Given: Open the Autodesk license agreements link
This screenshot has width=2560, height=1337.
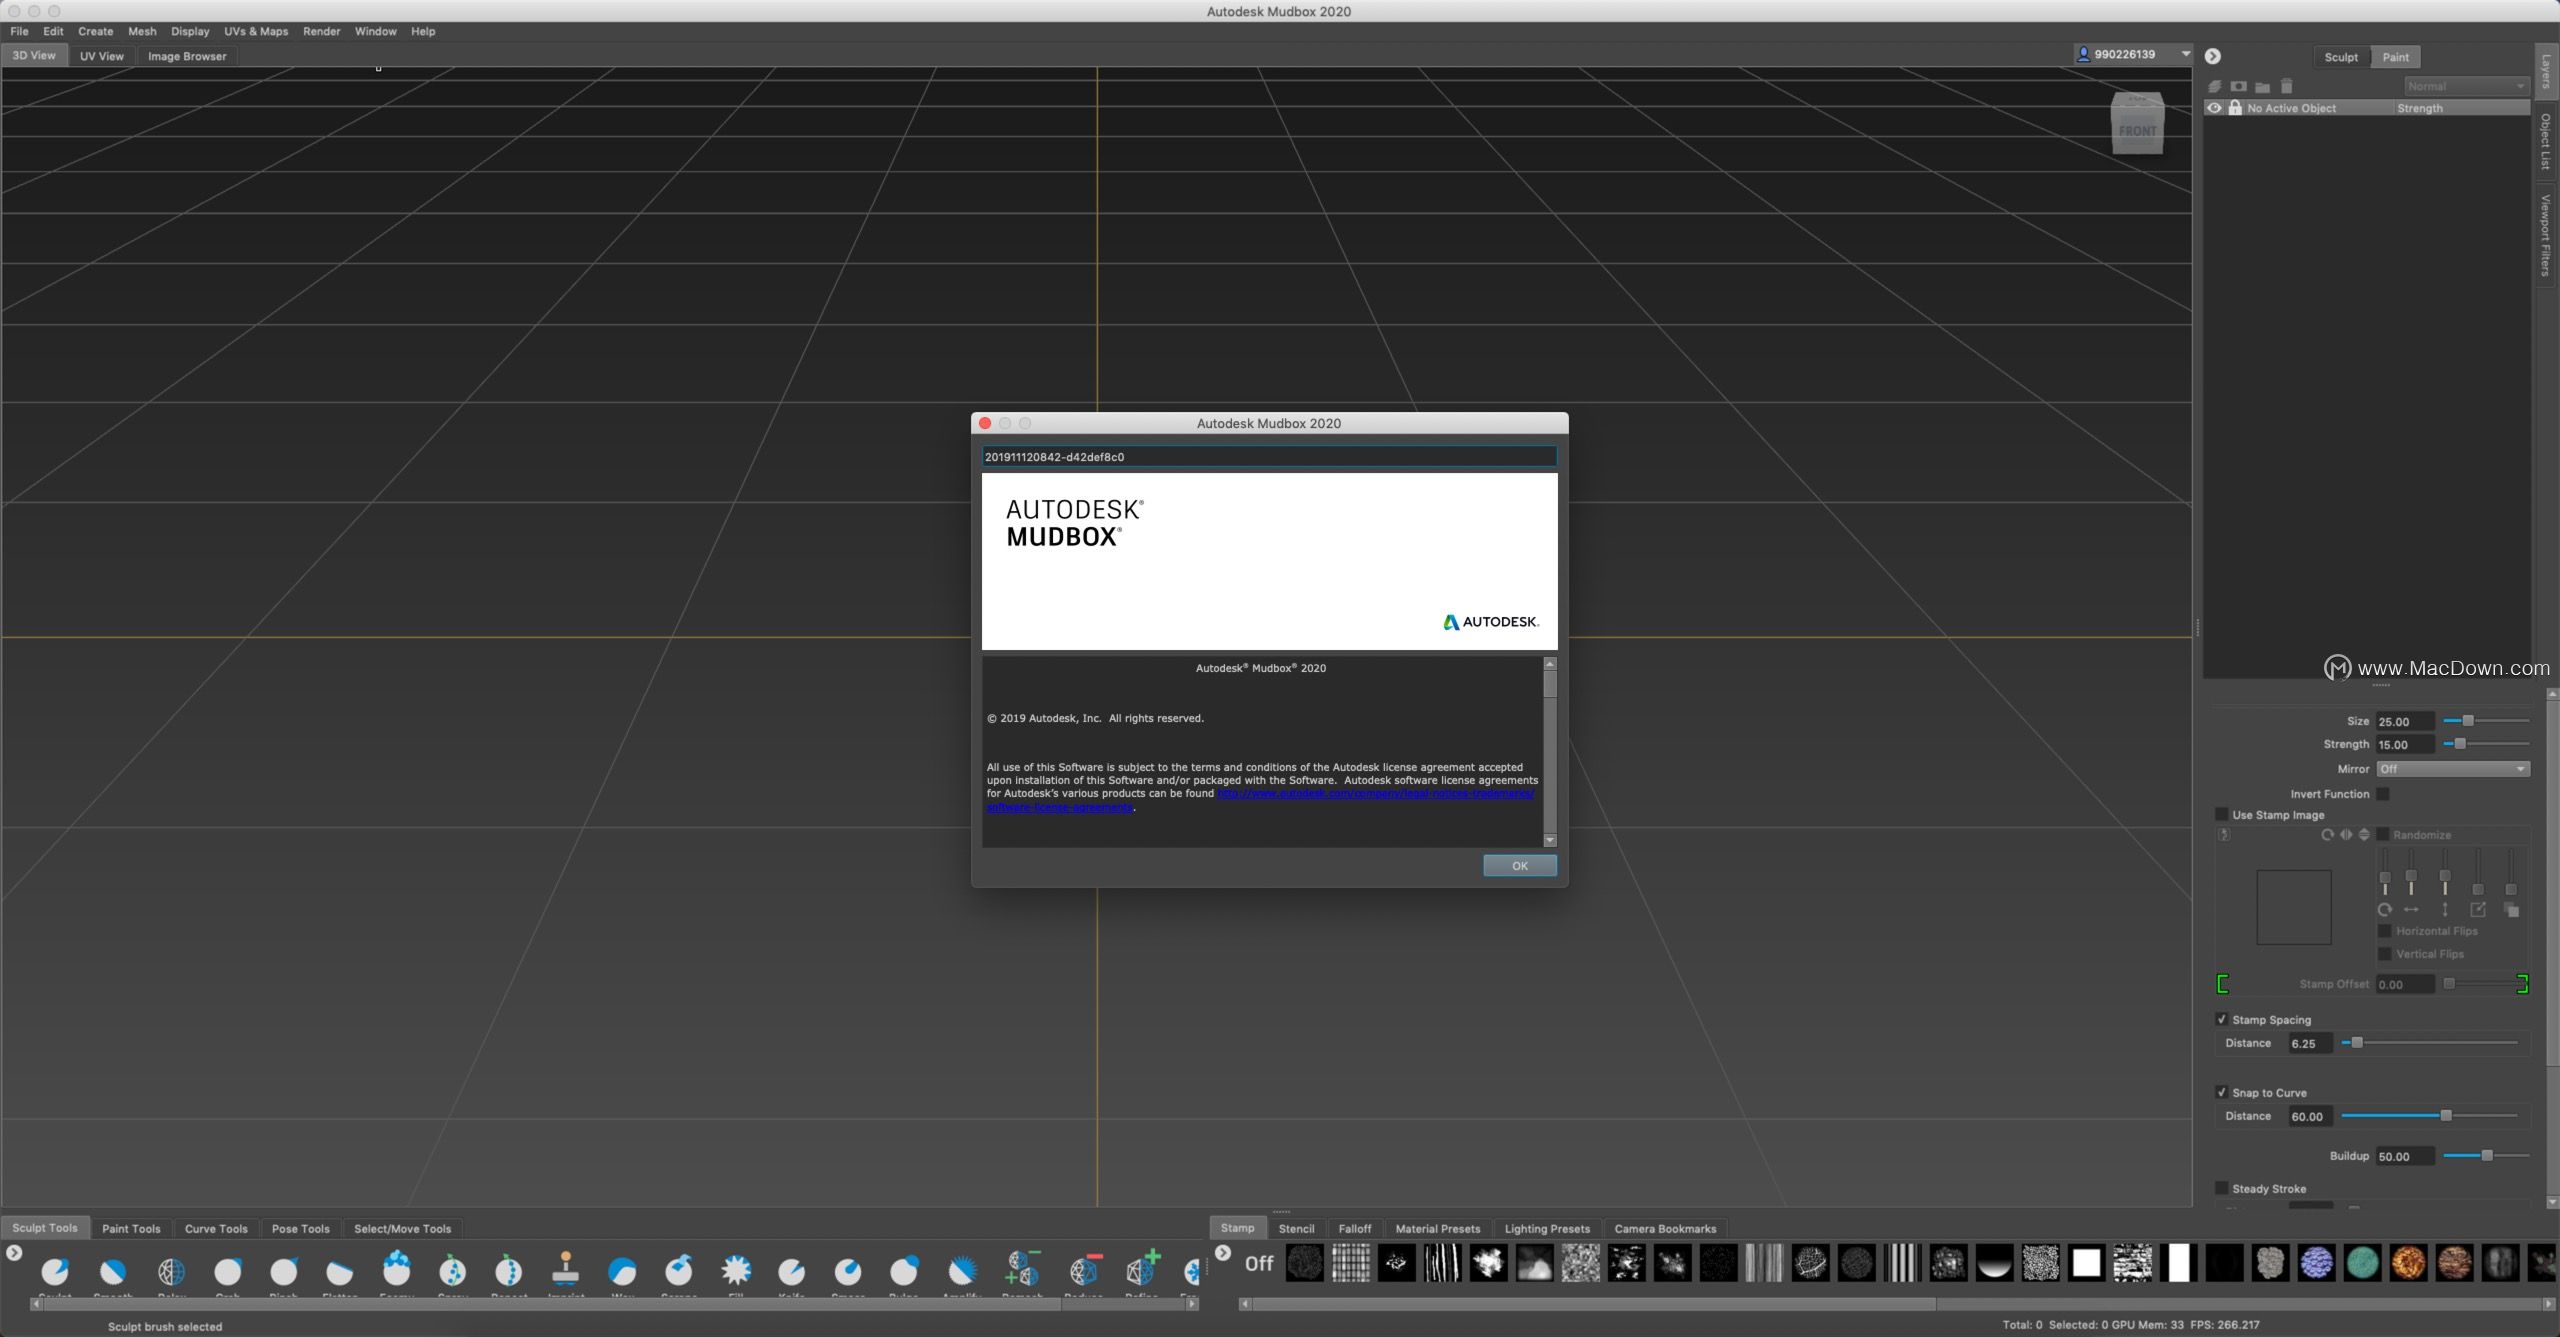Looking at the screenshot, I should tap(1261, 800).
